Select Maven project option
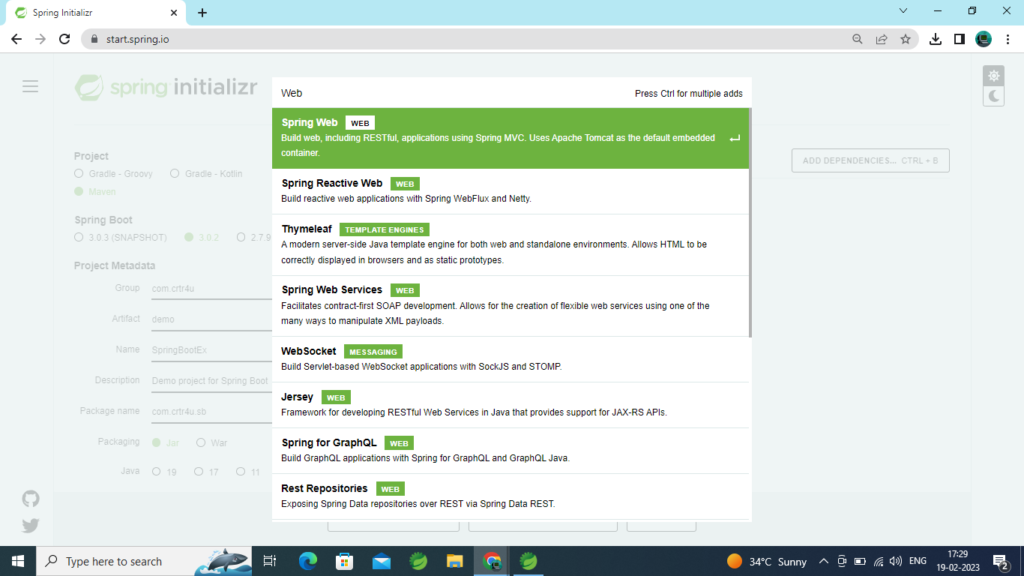The height and width of the screenshot is (576, 1024). pyautogui.click(x=95, y=191)
